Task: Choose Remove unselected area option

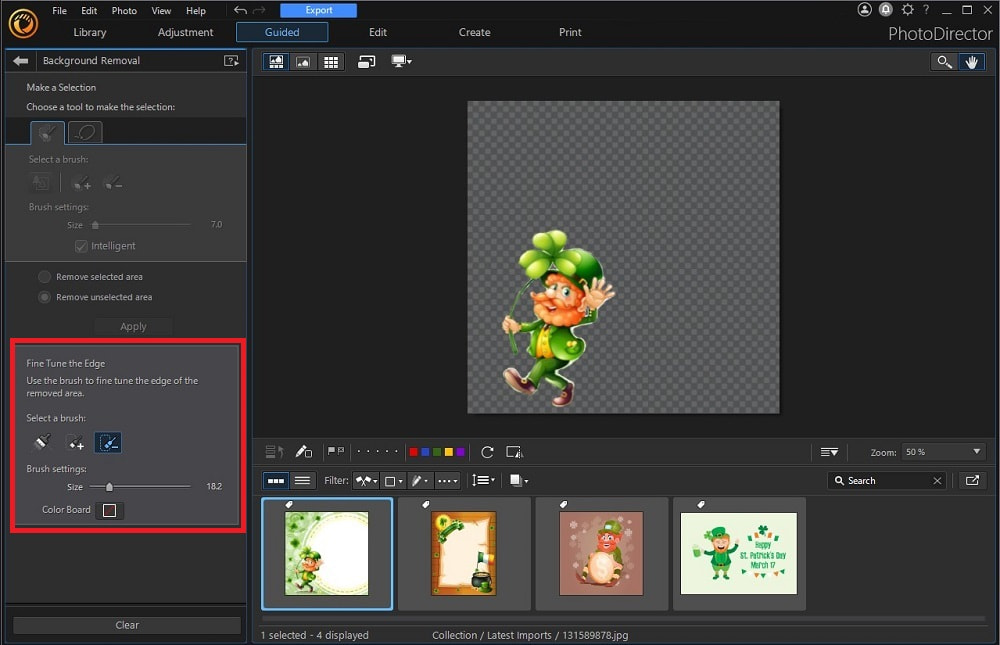Action: click(x=44, y=297)
